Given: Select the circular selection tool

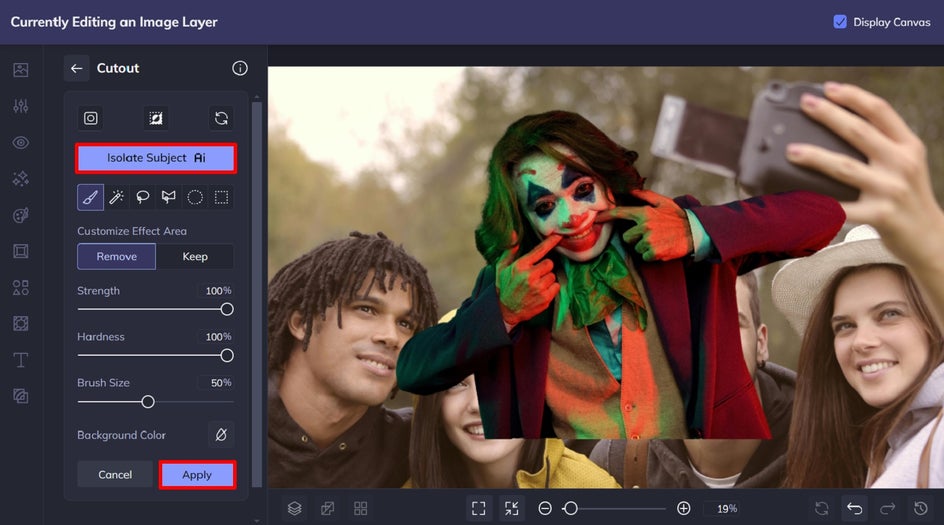Looking at the screenshot, I should [x=195, y=197].
